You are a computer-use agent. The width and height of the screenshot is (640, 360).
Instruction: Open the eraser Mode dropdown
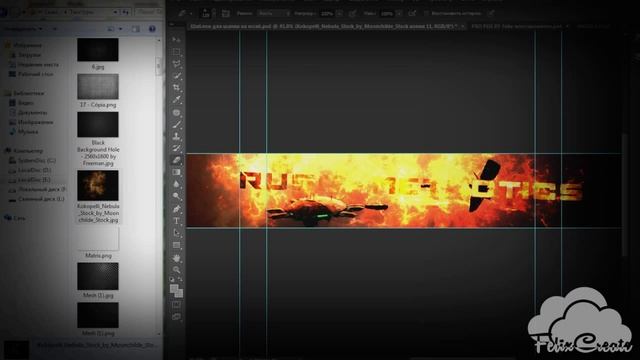coord(274,13)
